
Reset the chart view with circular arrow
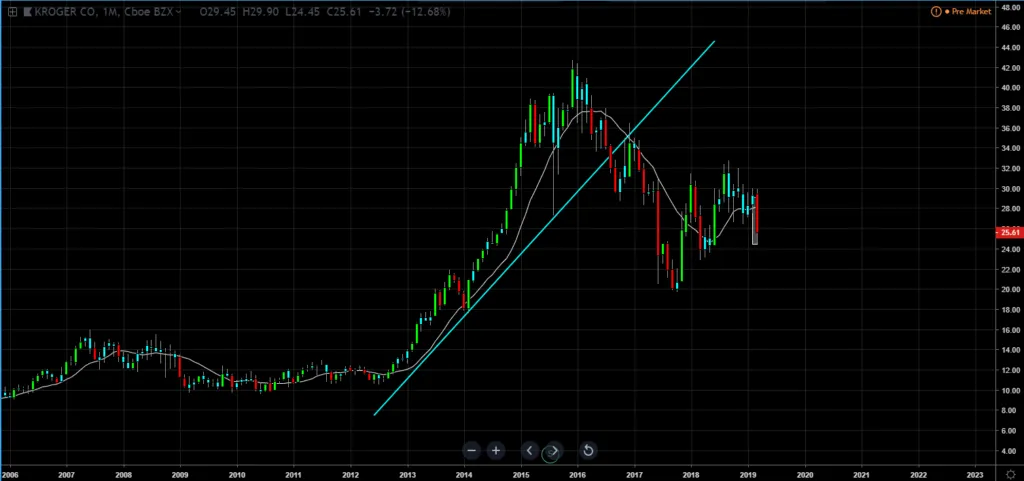[x=588, y=450]
